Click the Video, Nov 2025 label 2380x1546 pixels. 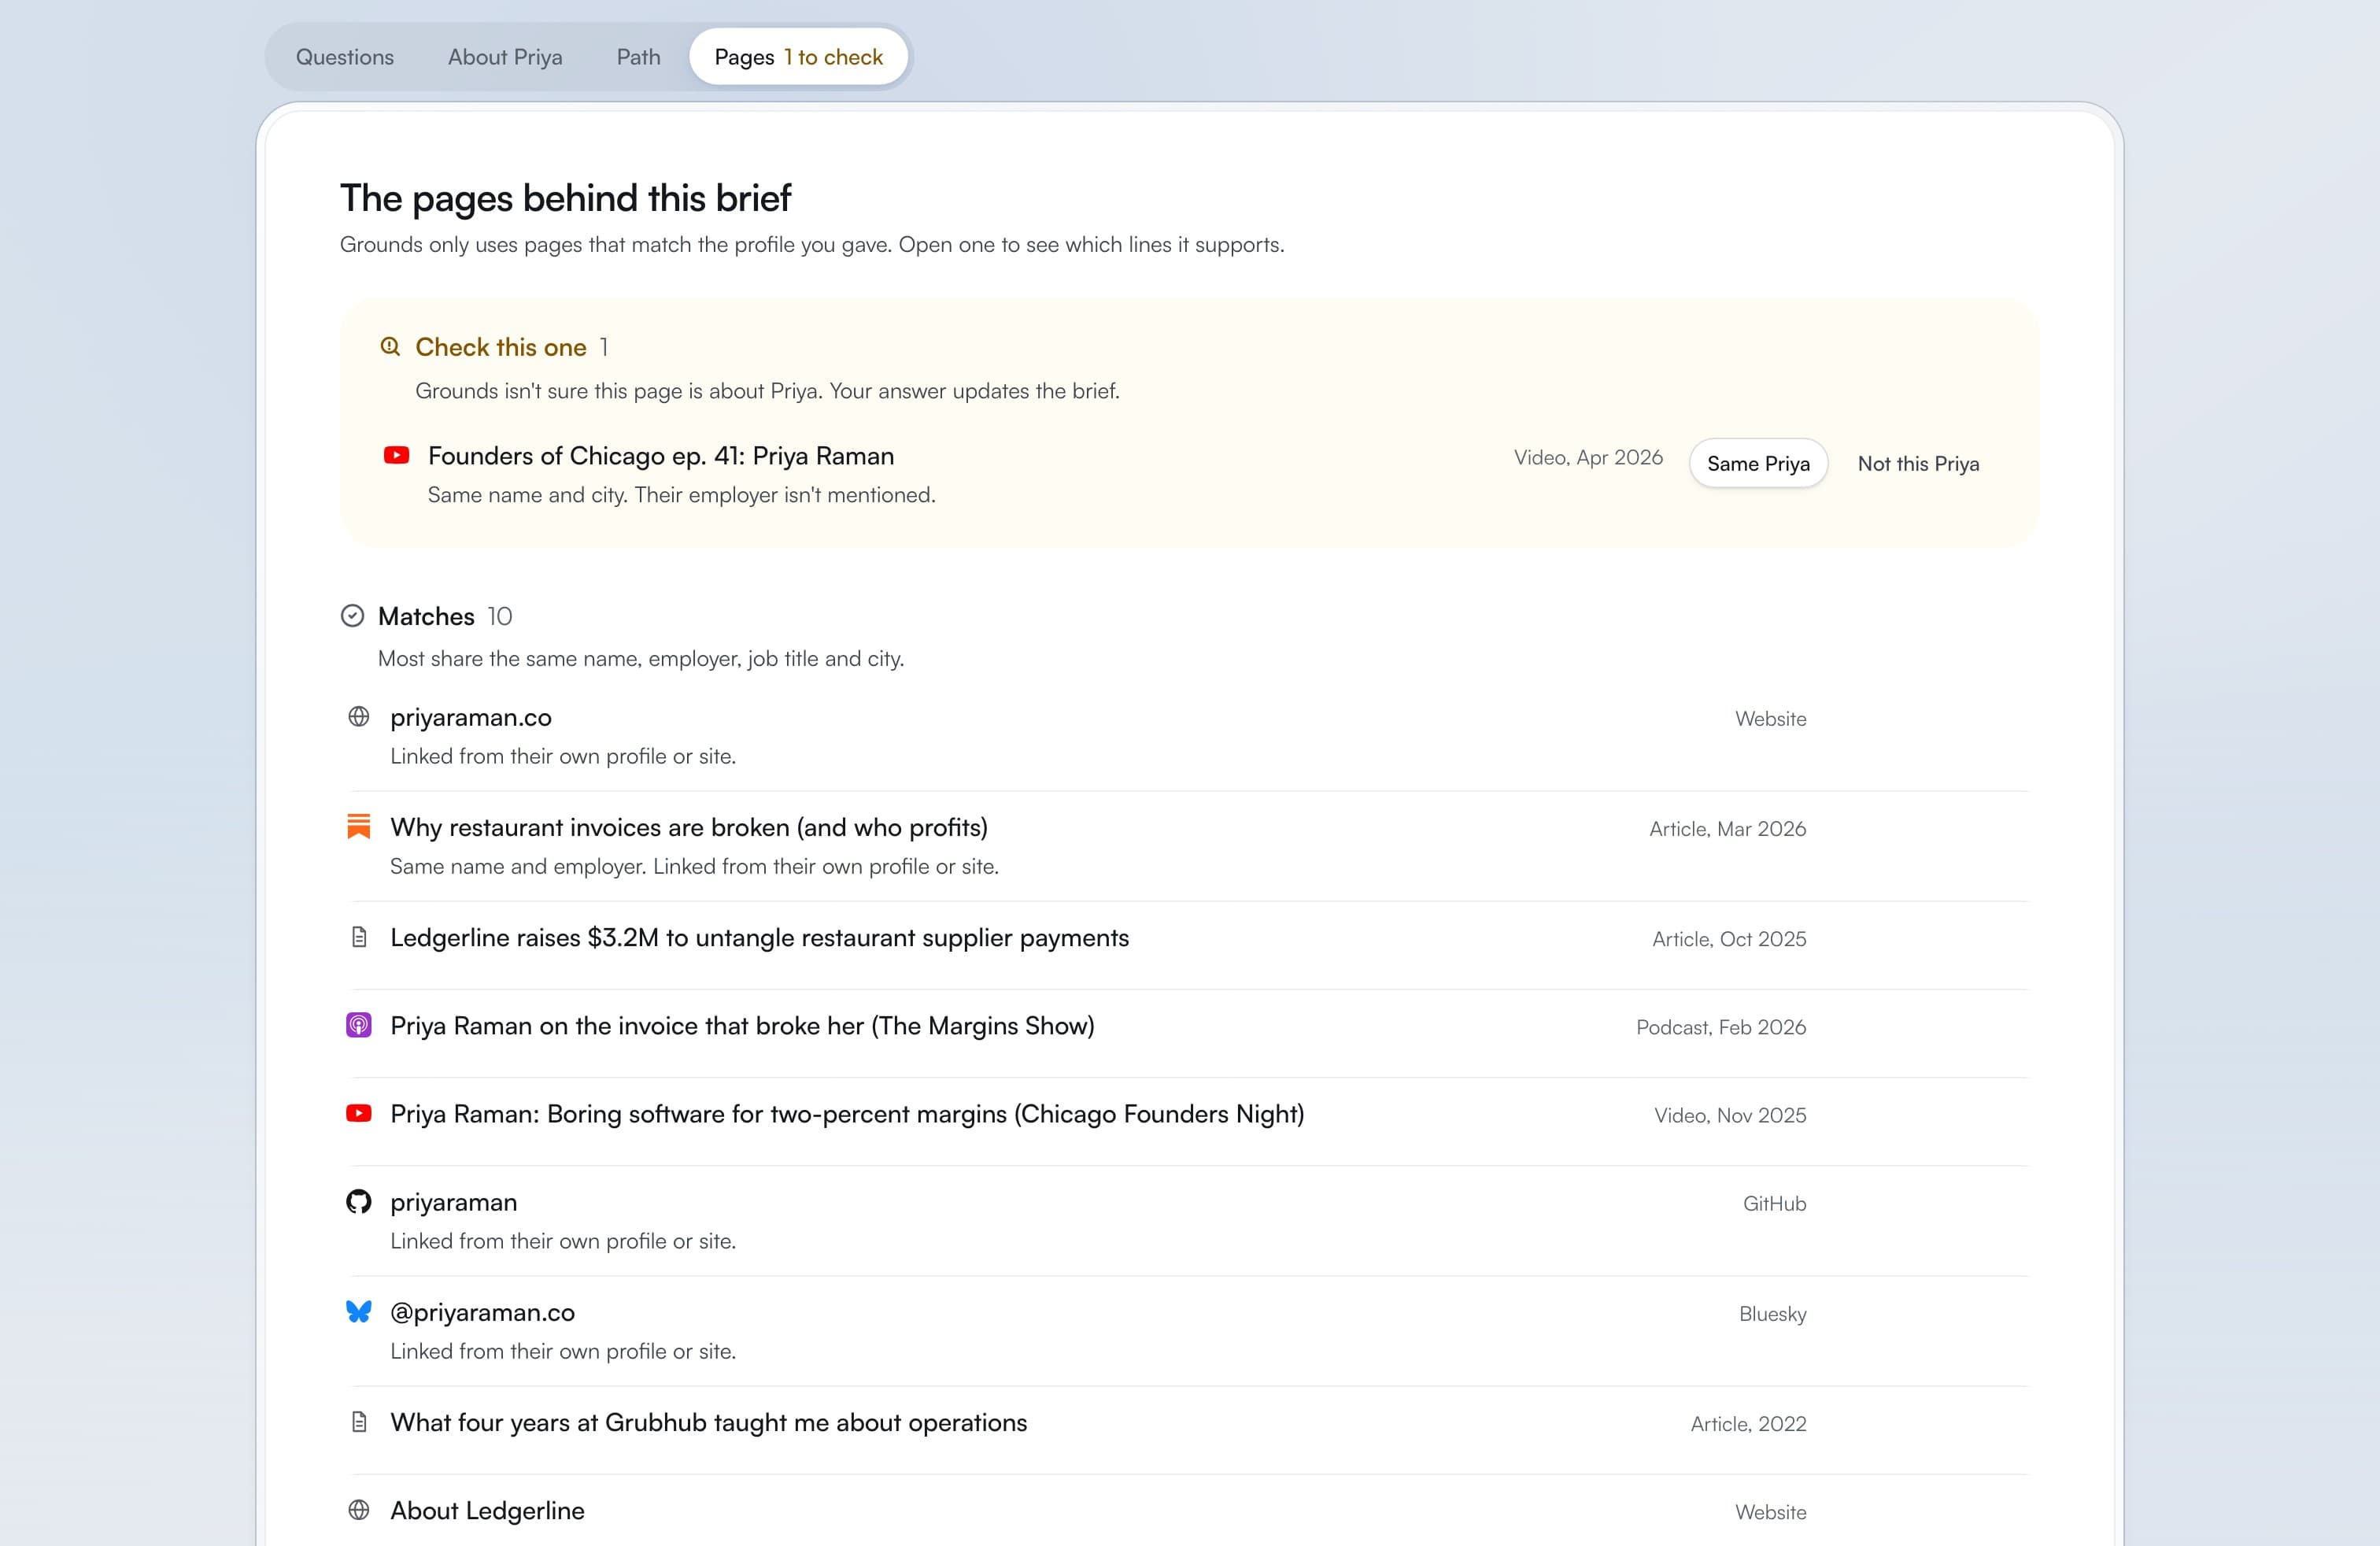tap(1730, 1115)
